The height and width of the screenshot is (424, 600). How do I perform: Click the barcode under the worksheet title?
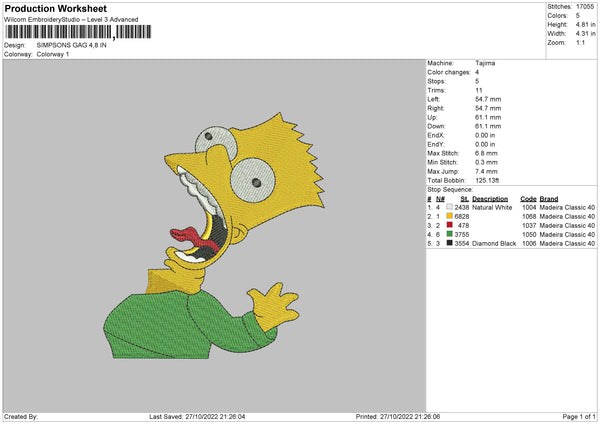pyautogui.click(x=78, y=32)
